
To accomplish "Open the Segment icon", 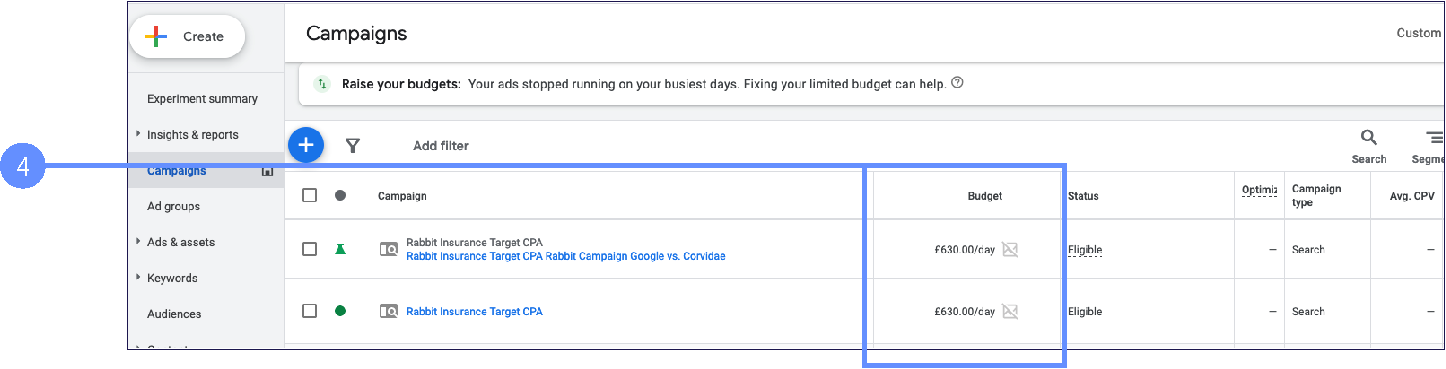I will coord(1435,138).
